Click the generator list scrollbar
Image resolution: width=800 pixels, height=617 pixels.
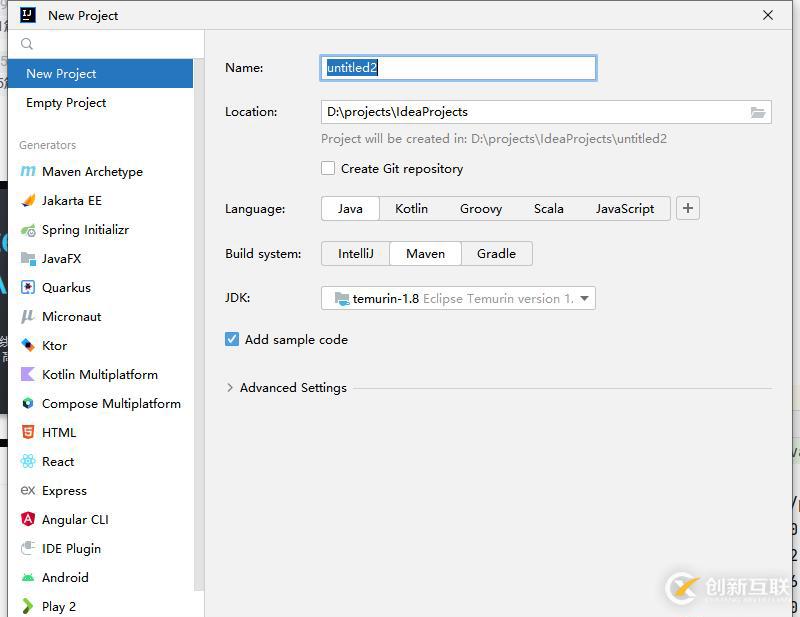pyautogui.click(x=199, y=325)
